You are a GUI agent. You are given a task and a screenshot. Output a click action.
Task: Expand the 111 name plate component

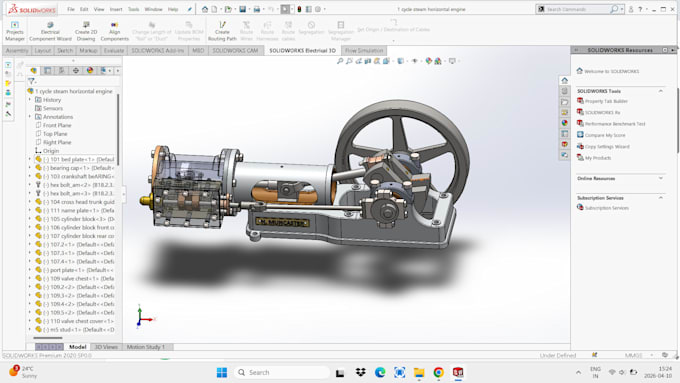coord(30,210)
